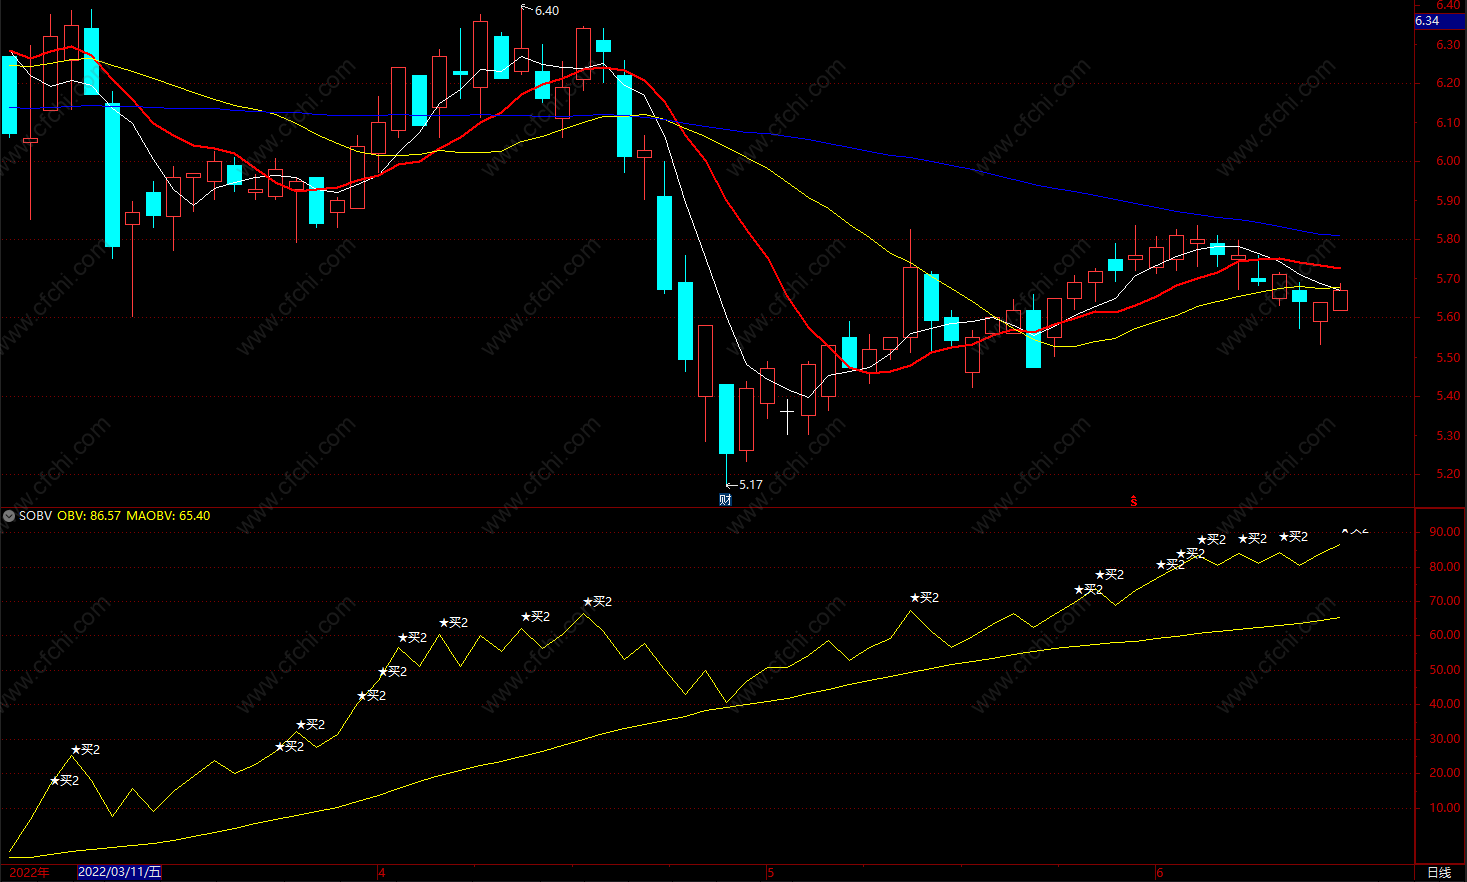This screenshot has height=882, width=1467.
Task: Click the 6.20 price axis label
Action: [x=1448, y=83]
